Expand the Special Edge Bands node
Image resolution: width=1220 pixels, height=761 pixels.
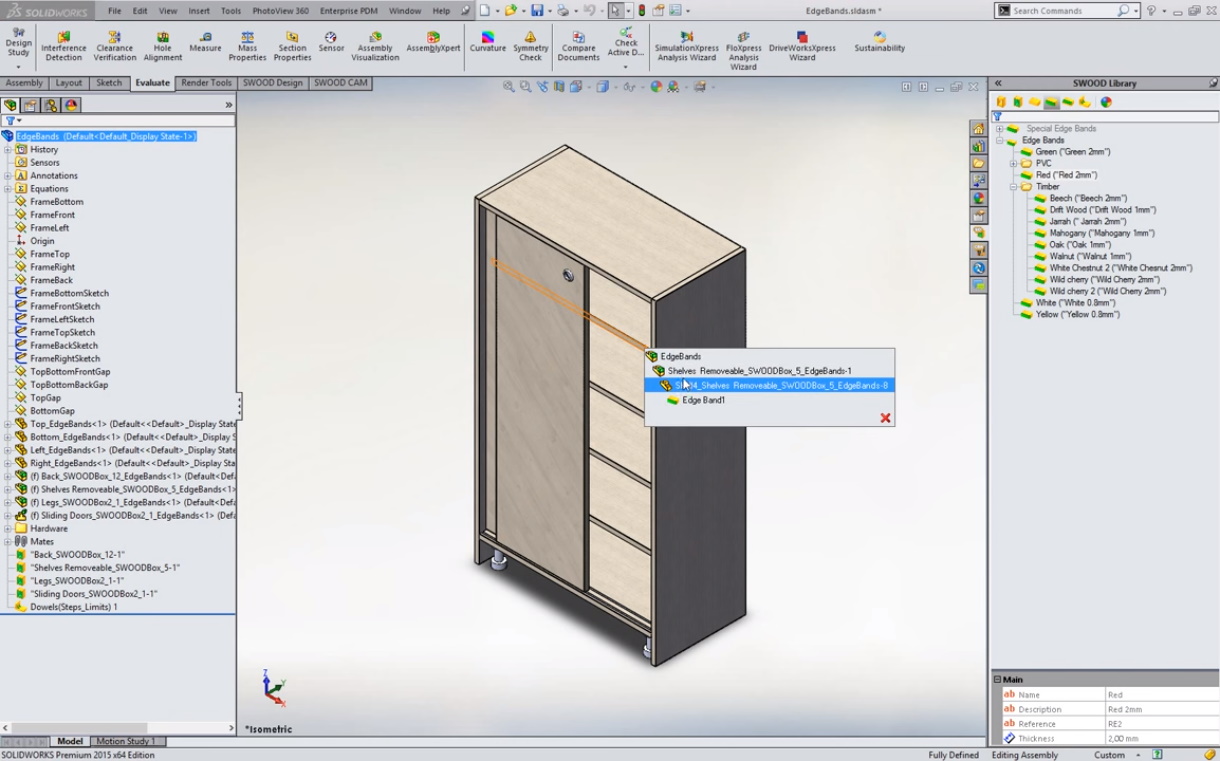999,129
